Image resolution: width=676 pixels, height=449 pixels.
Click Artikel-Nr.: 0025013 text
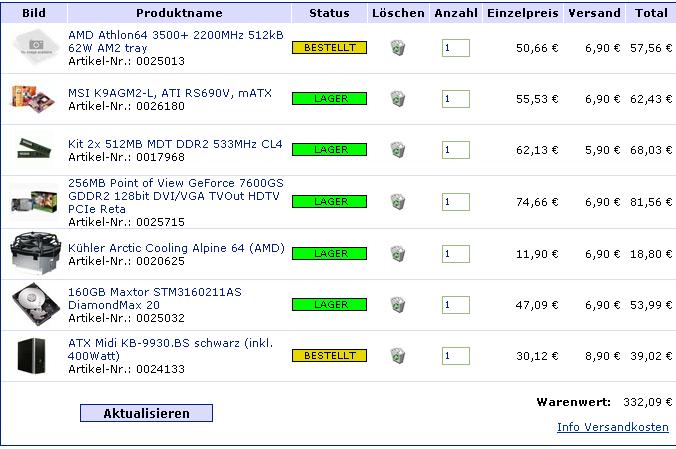tap(126, 61)
